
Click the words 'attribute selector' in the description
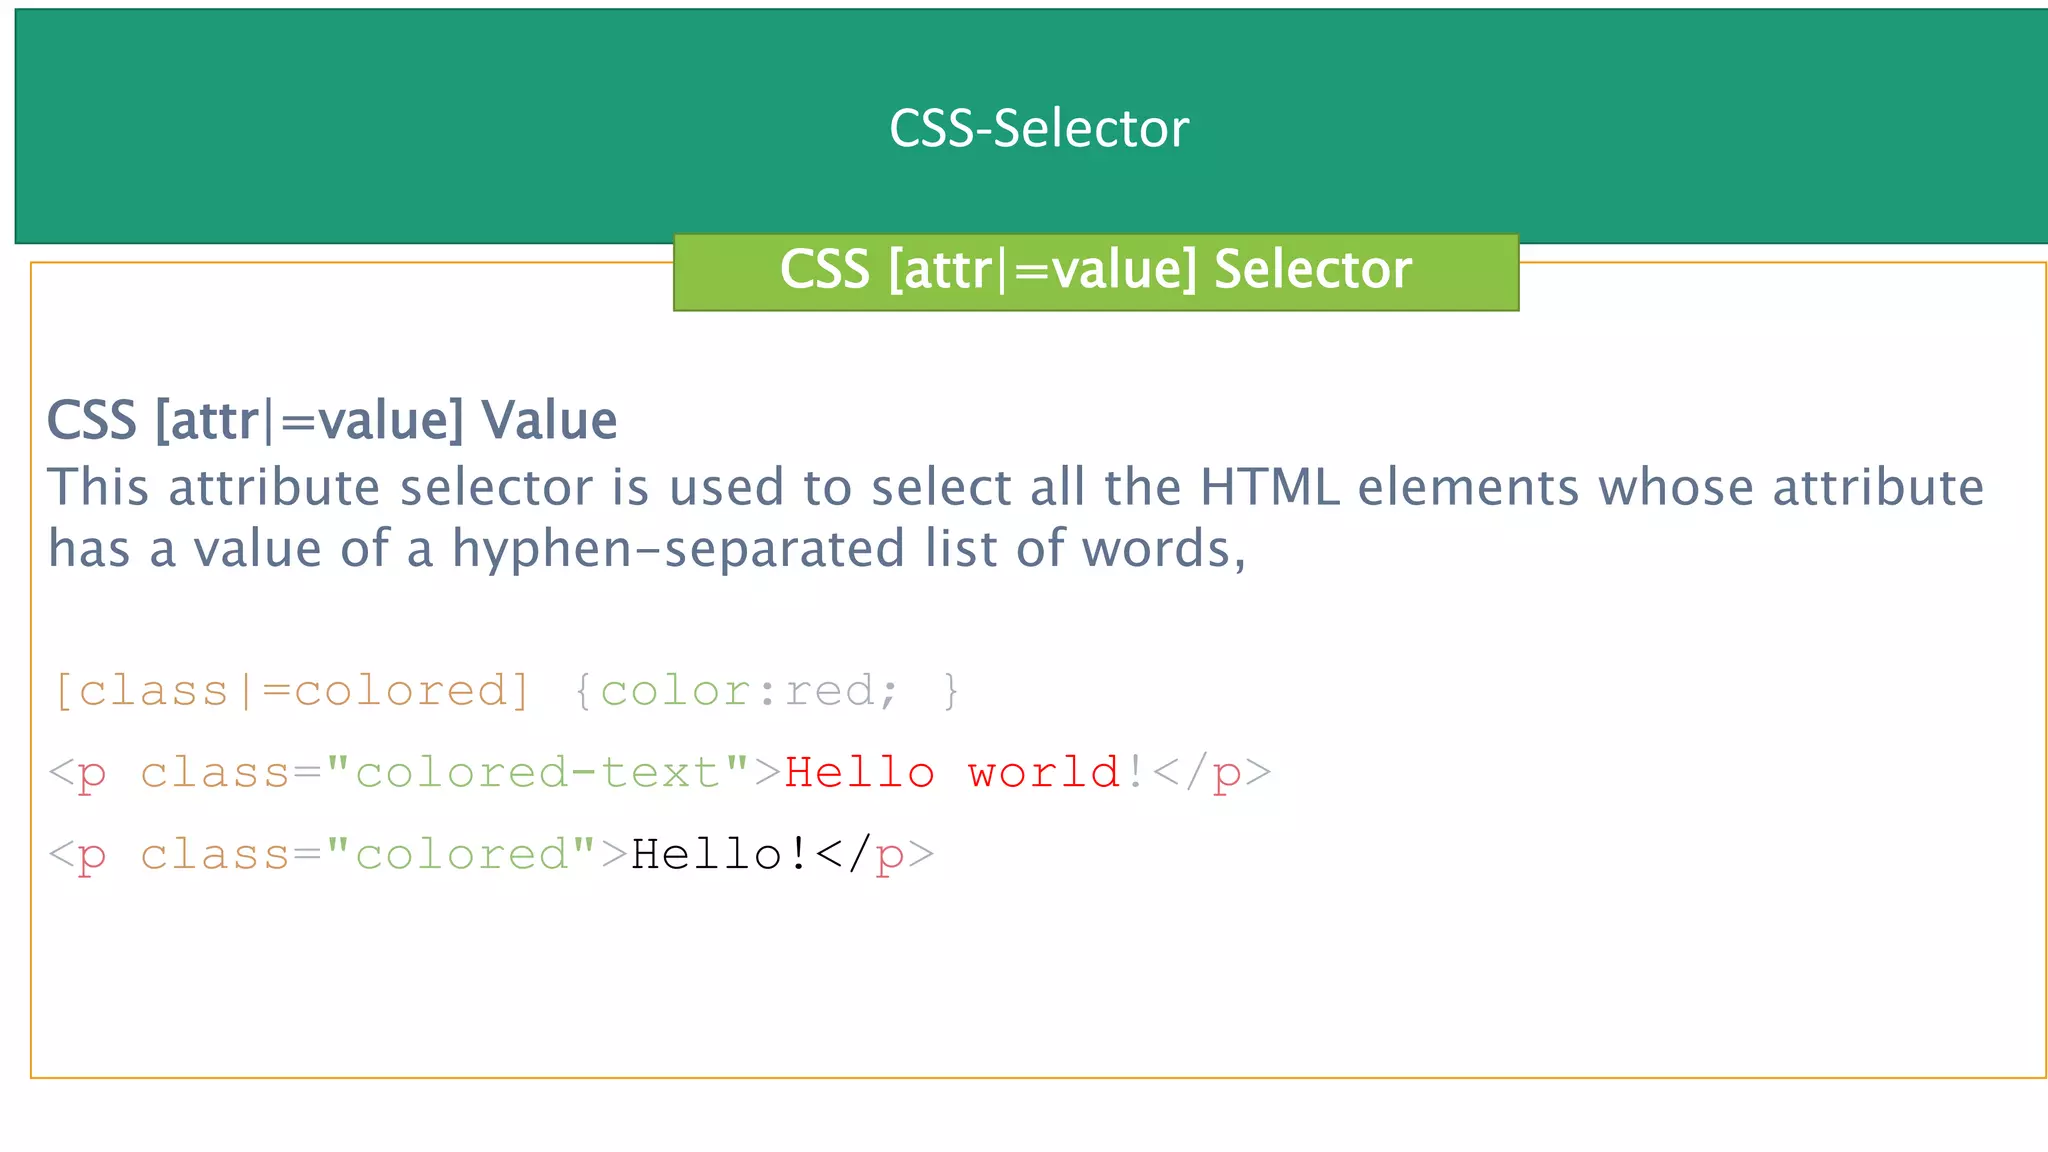click(381, 488)
